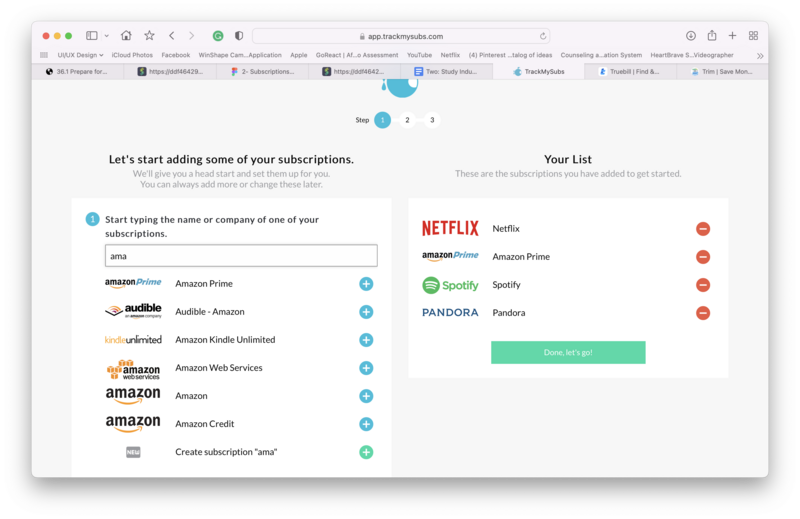Image resolution: width=800 pixels, height=519 pixels.
Task: Switch to the "36.1 Prepare for..." tab
Action: 78,71
